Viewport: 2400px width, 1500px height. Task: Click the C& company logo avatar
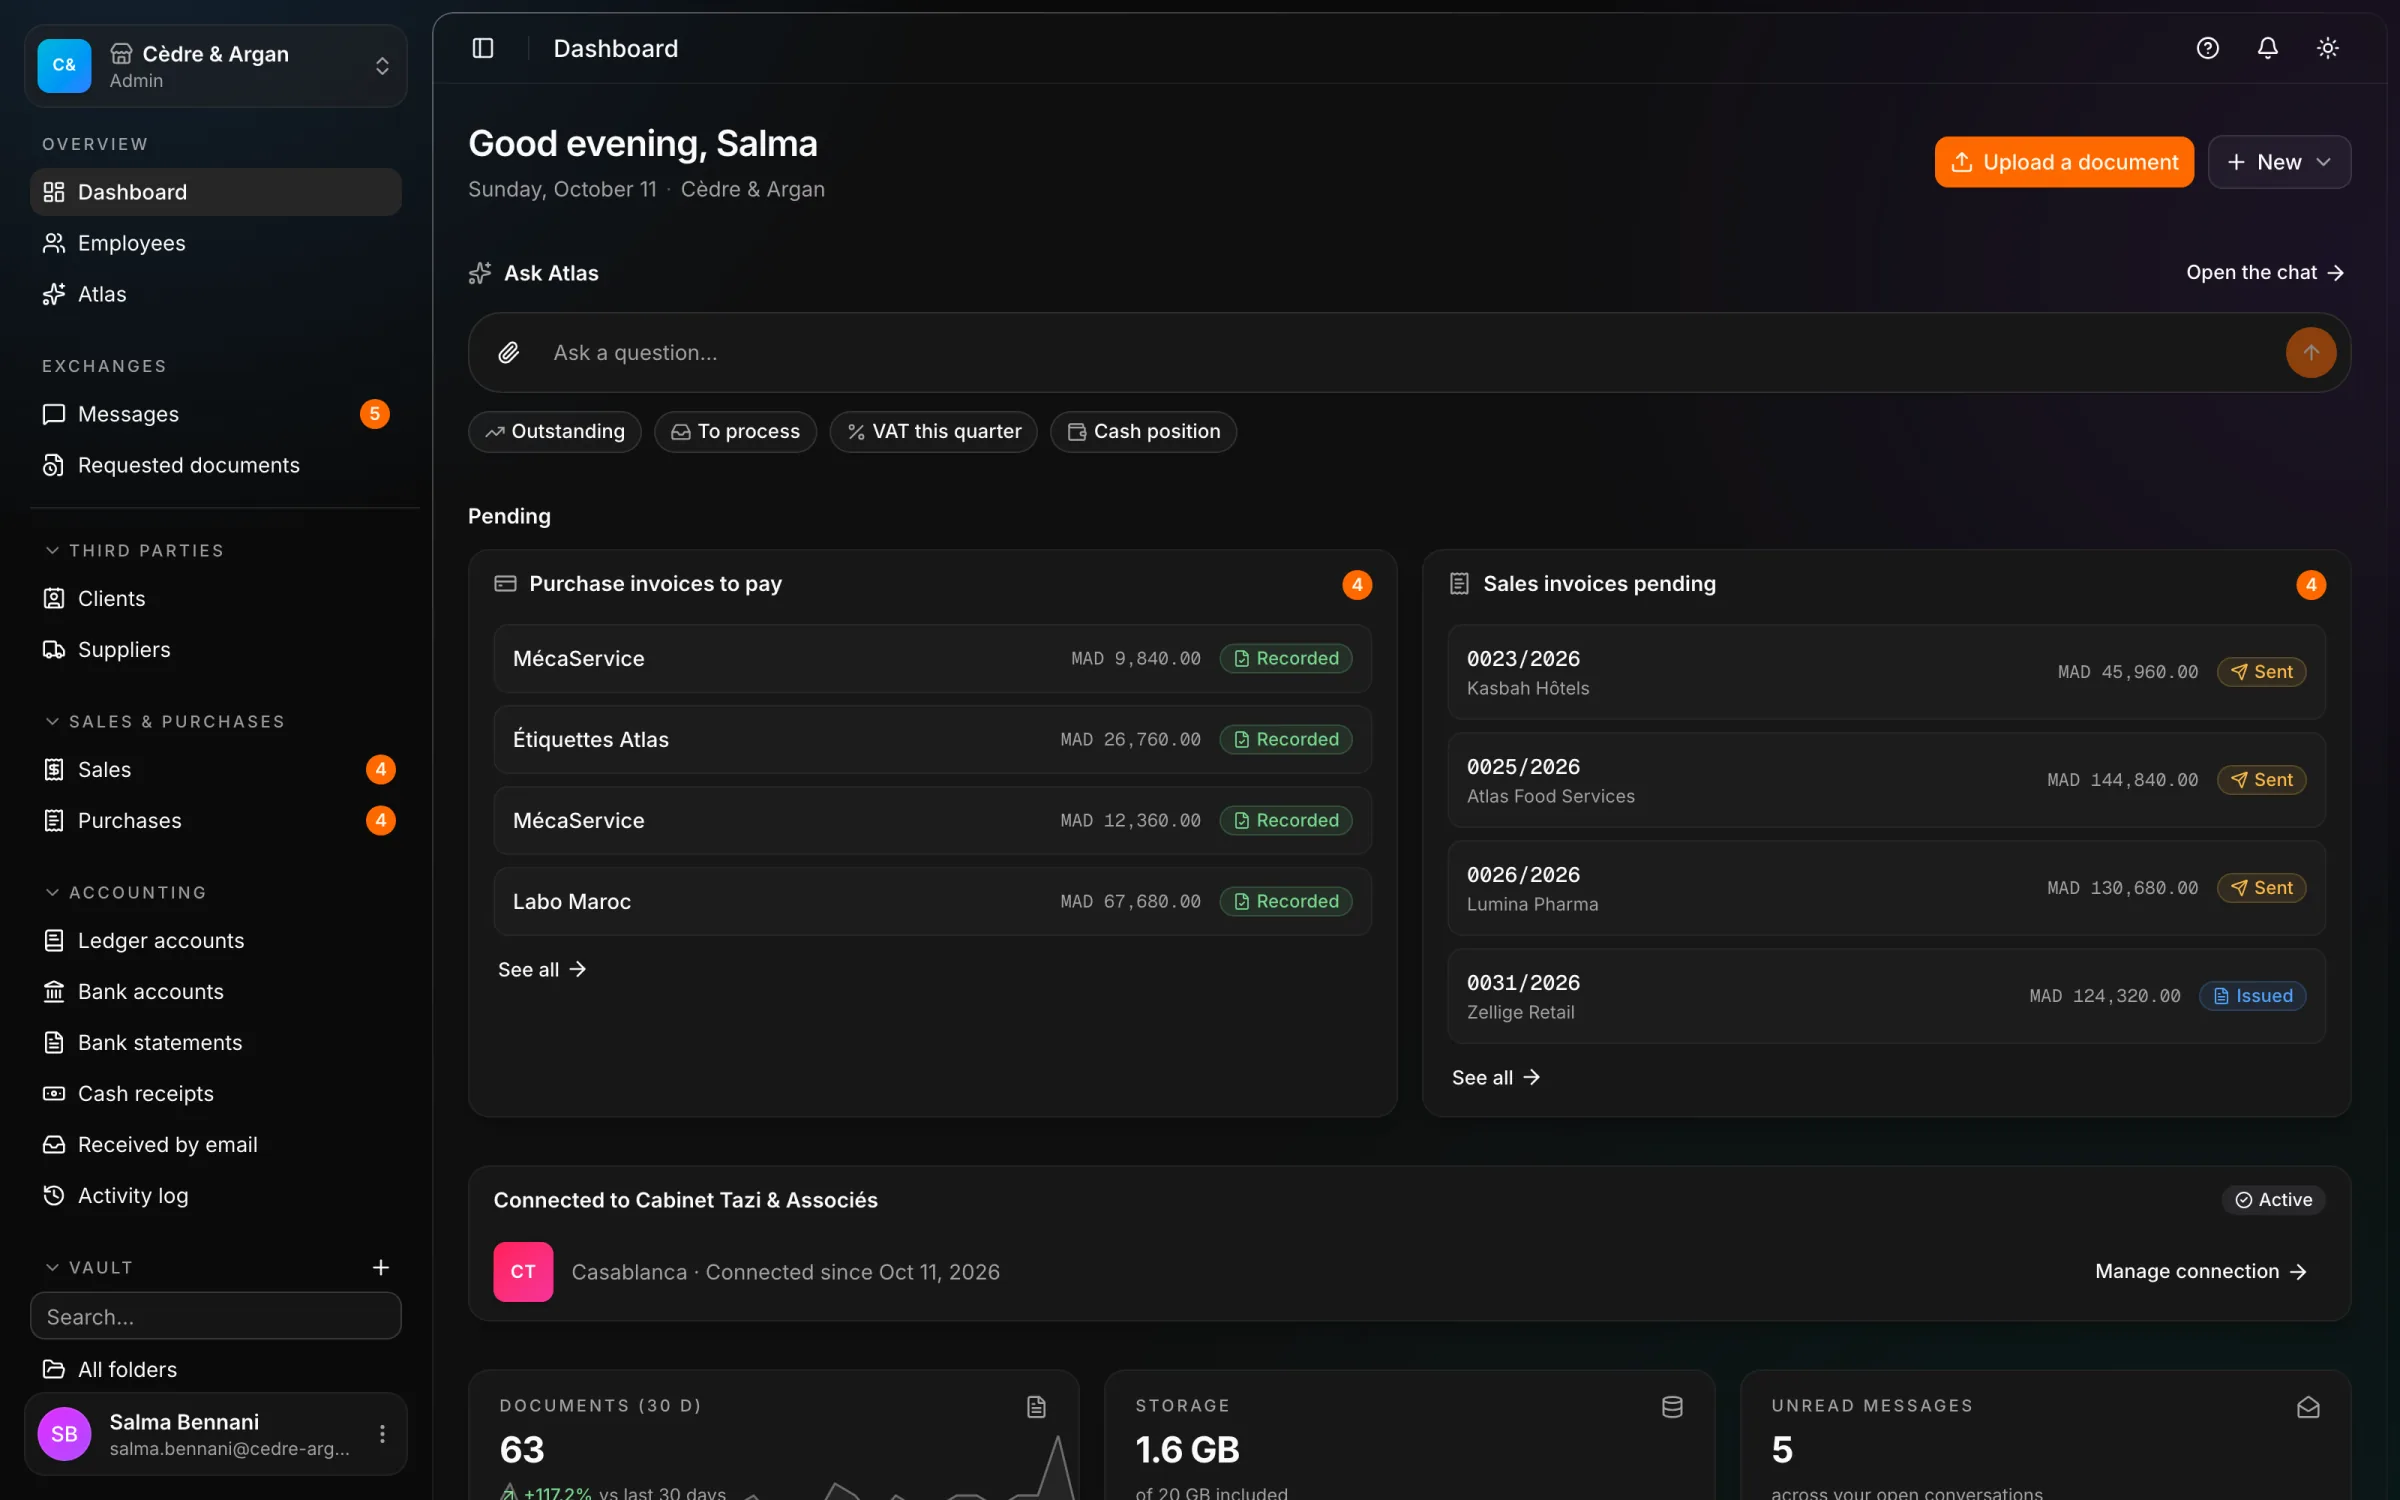coord(64,65)
